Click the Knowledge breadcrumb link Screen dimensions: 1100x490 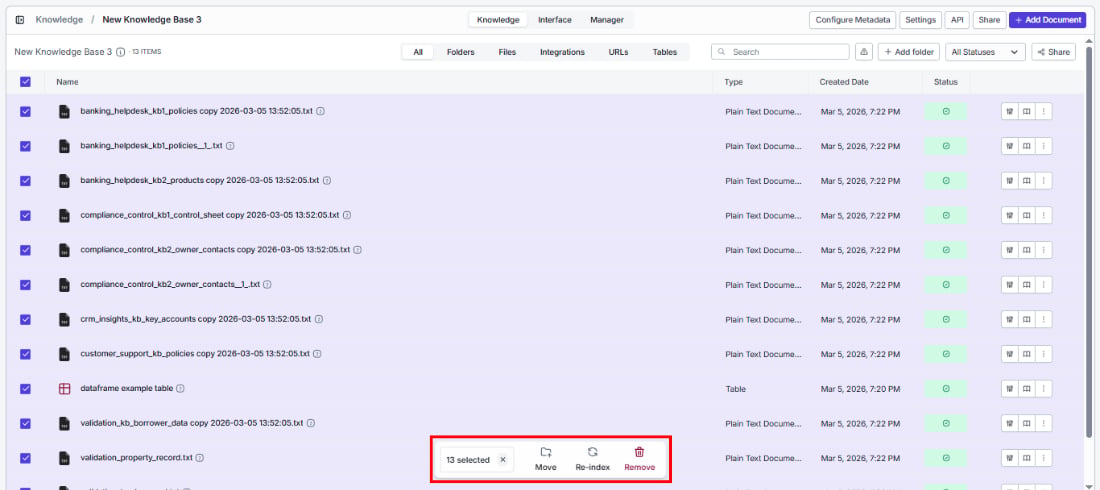point(59,20)
